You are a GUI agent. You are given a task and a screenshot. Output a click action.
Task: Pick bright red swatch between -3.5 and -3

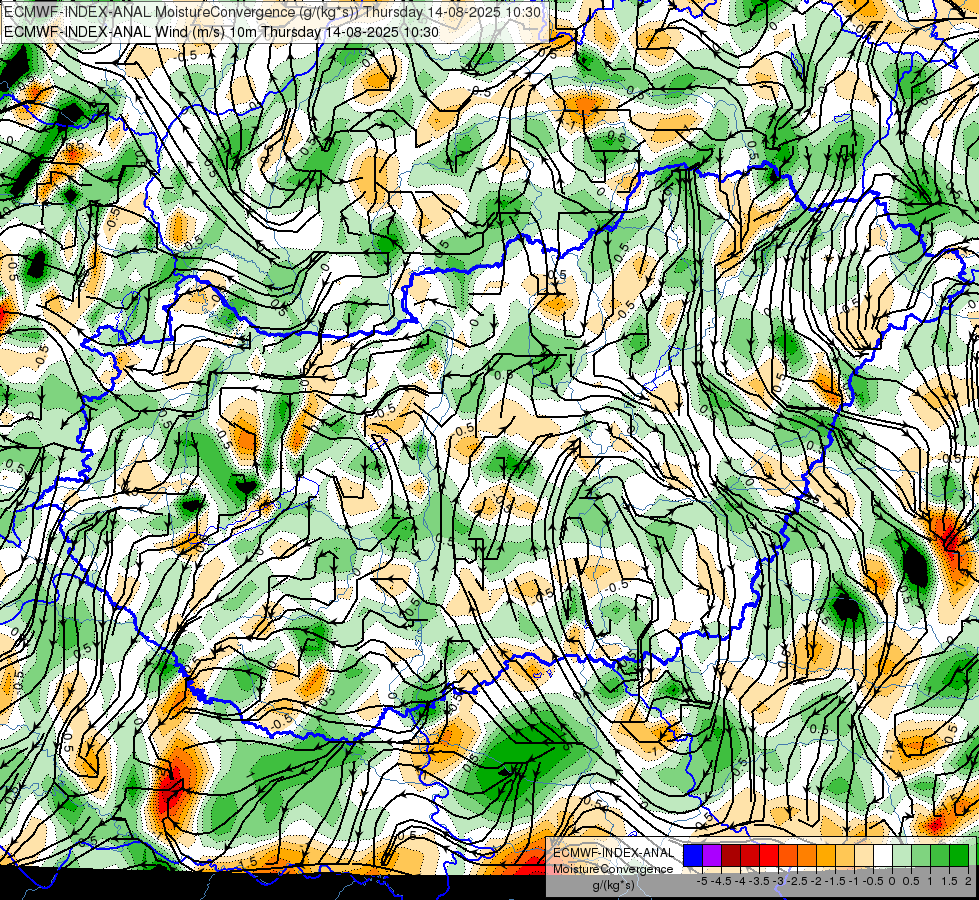click(x=769, y=856)
